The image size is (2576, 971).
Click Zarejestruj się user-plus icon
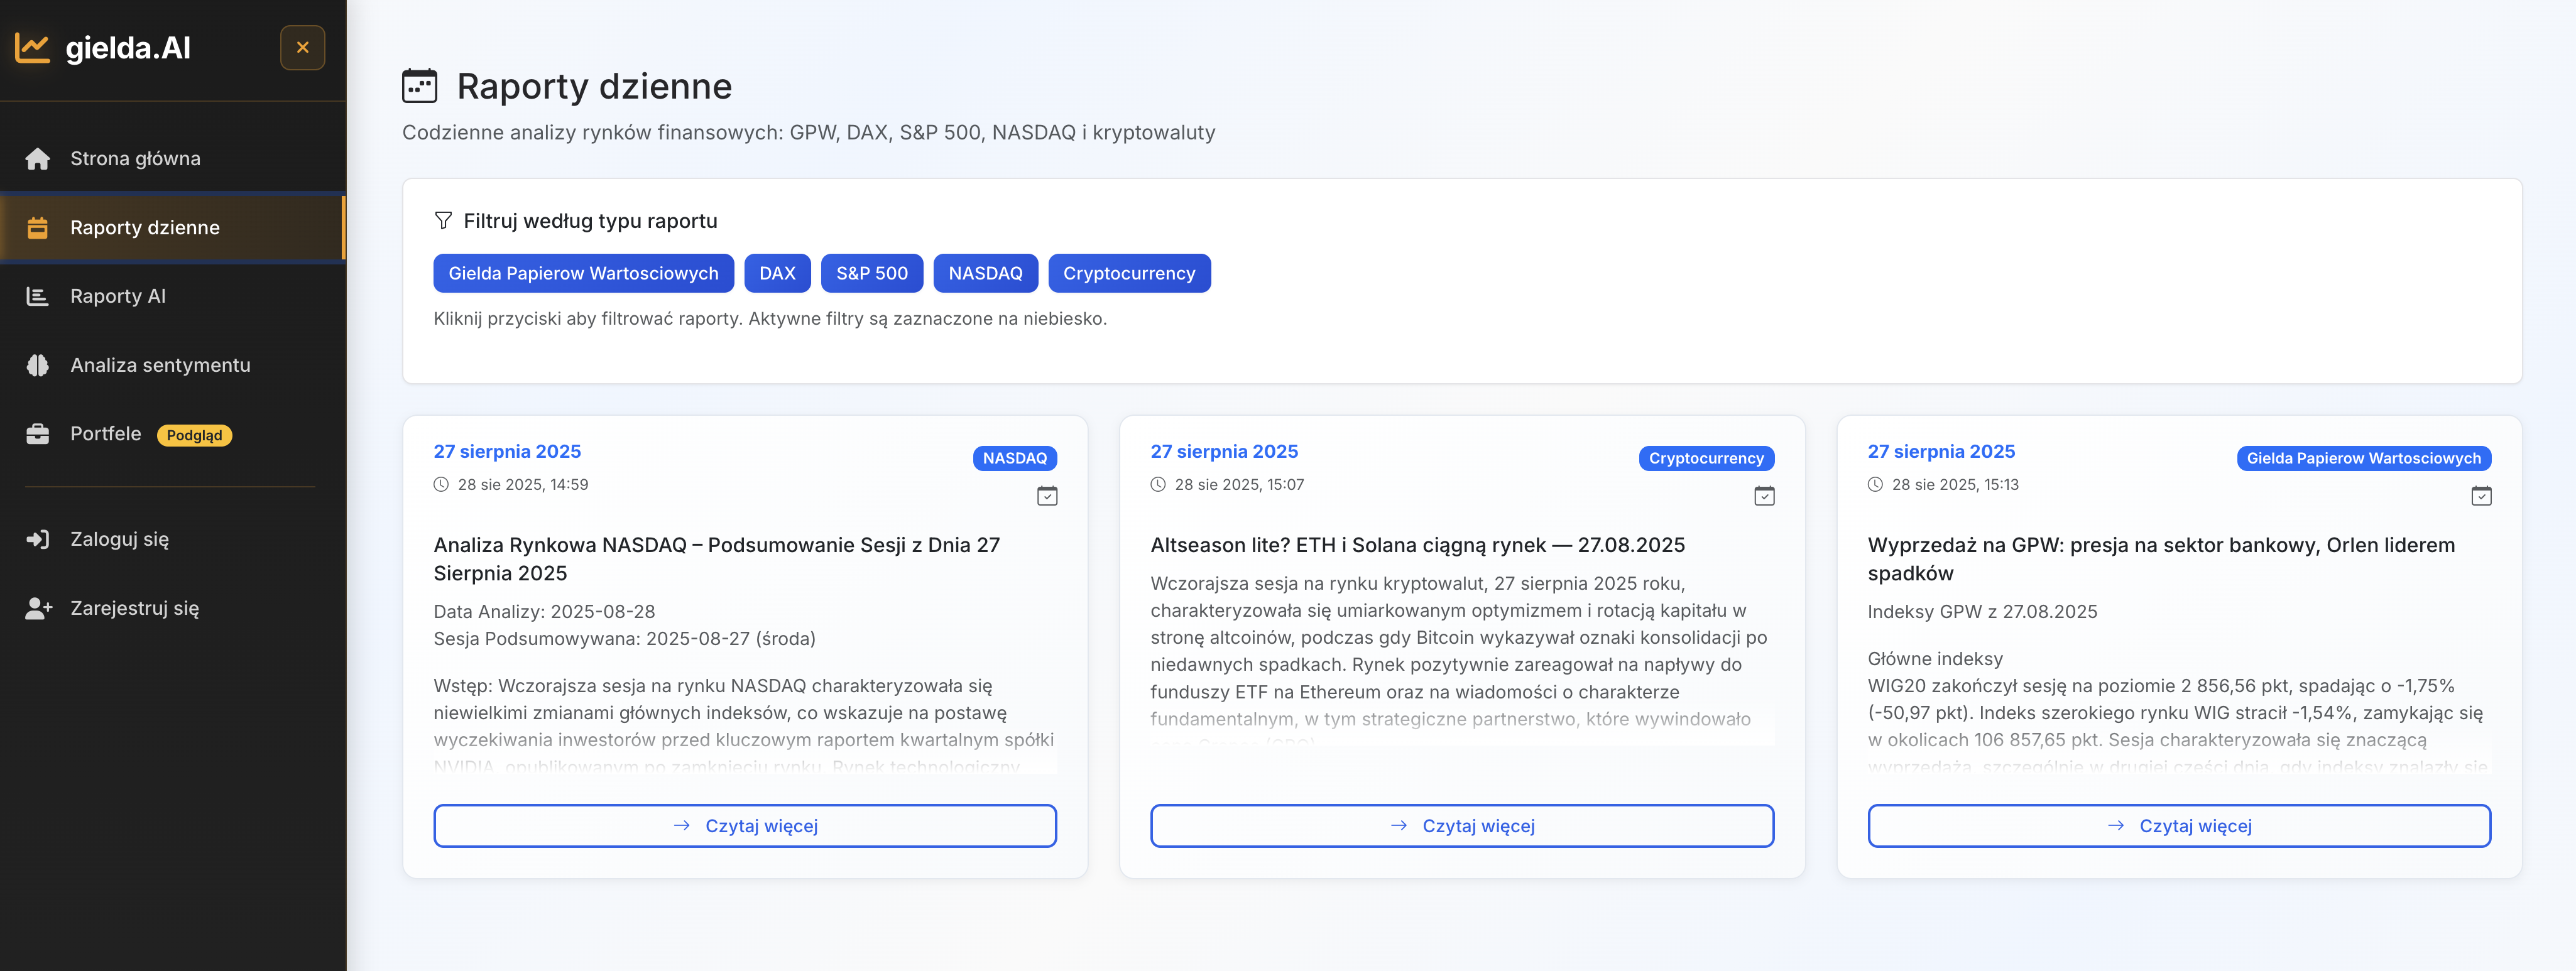point(38,608)
